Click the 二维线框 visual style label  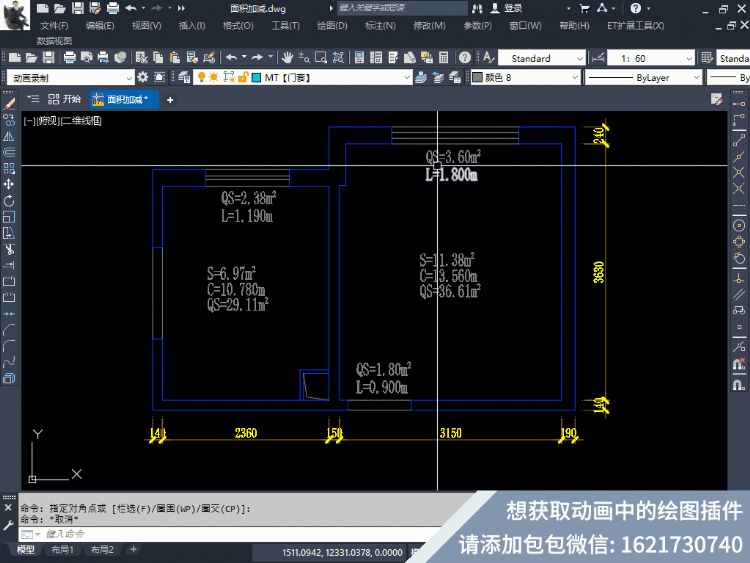(x=80, y=121)
